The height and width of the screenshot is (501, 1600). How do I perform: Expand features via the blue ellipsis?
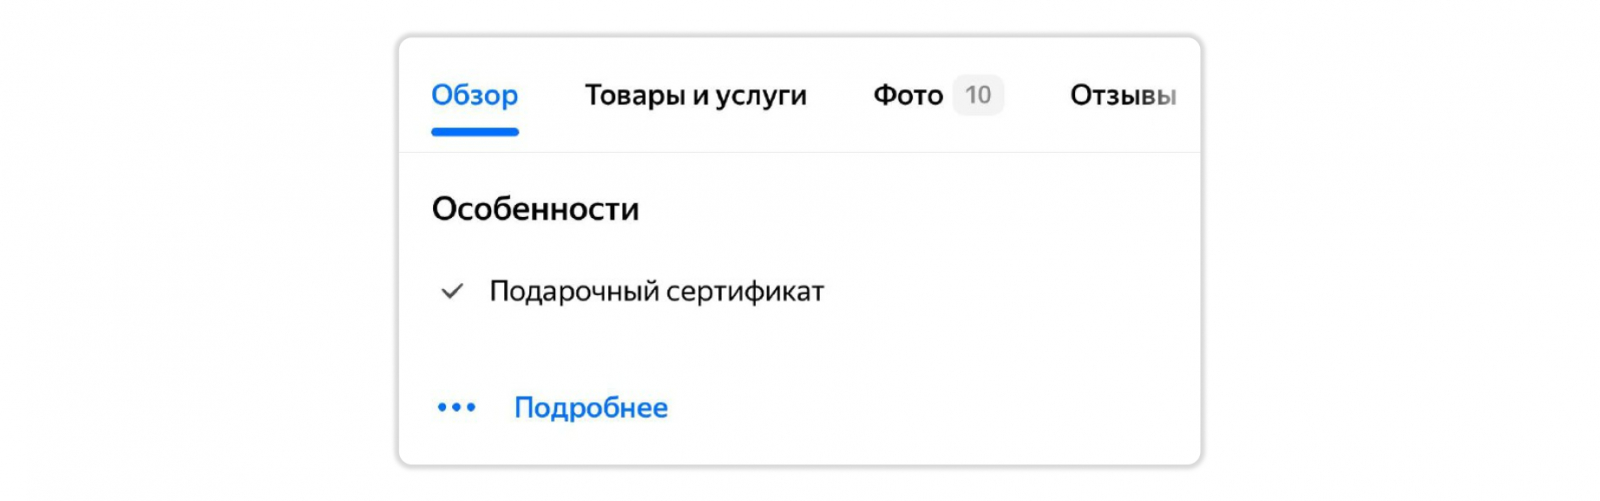tap(457, 407)
